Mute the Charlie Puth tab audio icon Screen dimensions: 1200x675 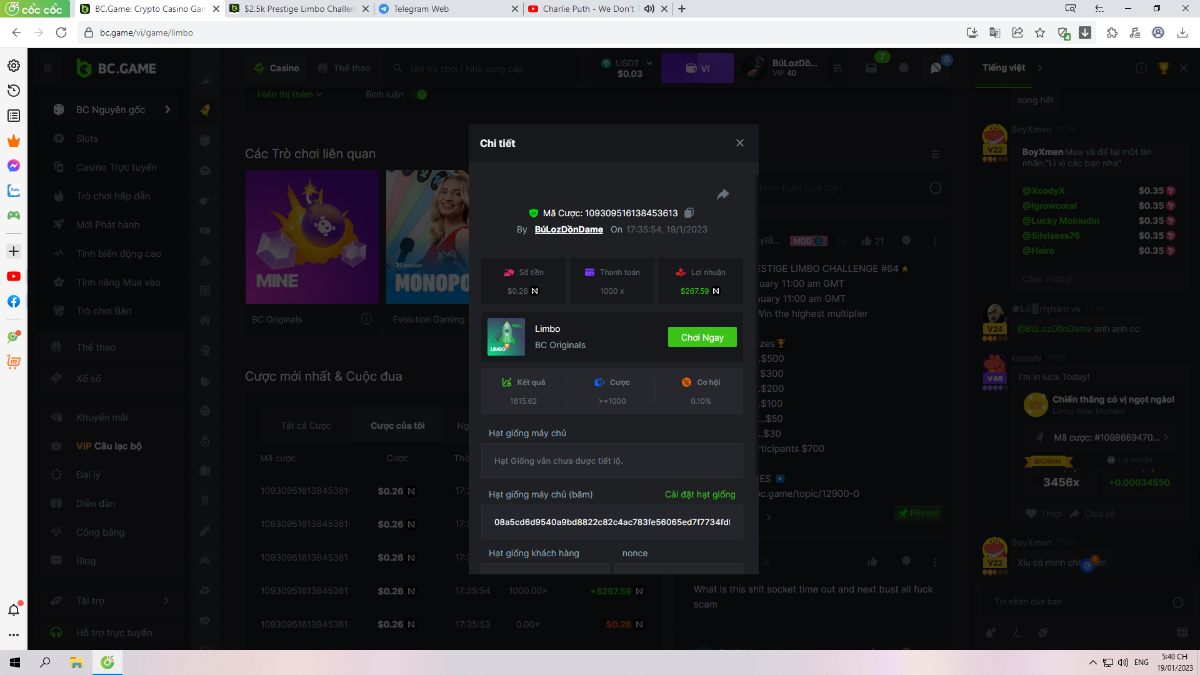click(649, 8)
